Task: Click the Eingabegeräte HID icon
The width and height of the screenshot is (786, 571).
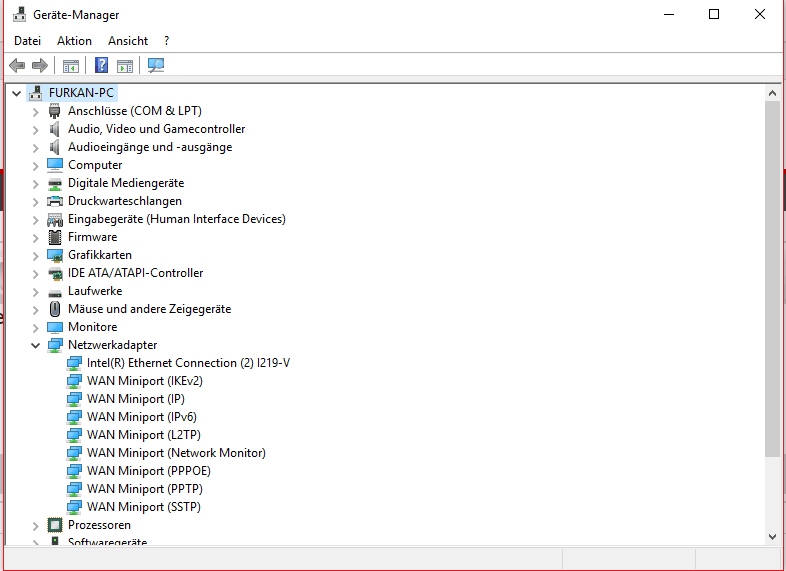Action: click(55, 219)
